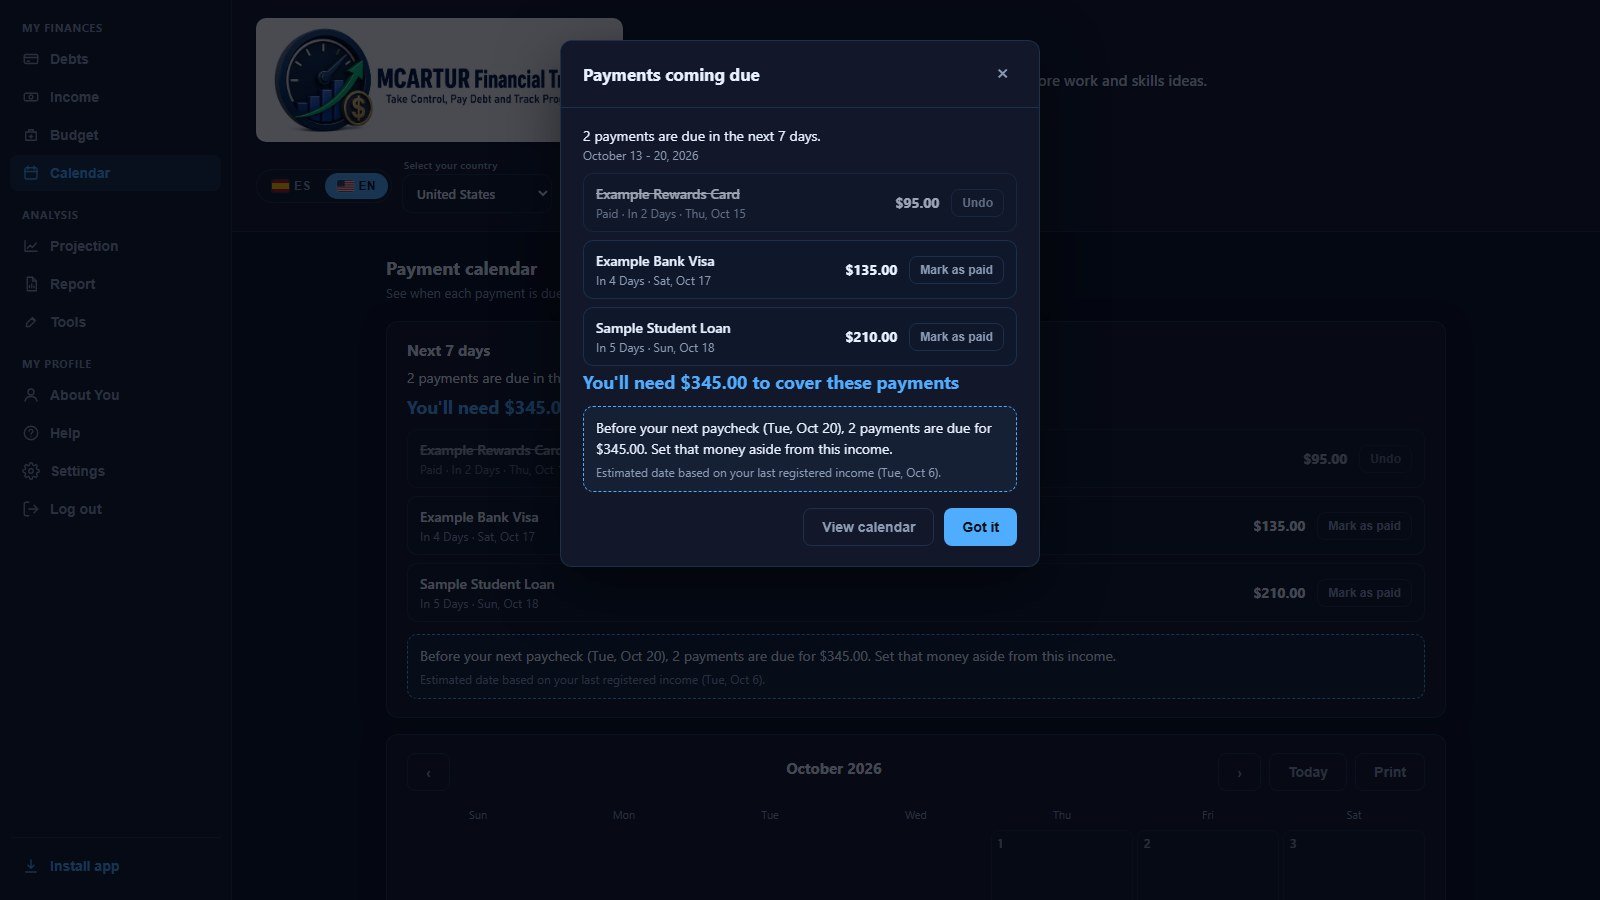Click "October 13 - 20, 2026" date range

pos(641,156)
